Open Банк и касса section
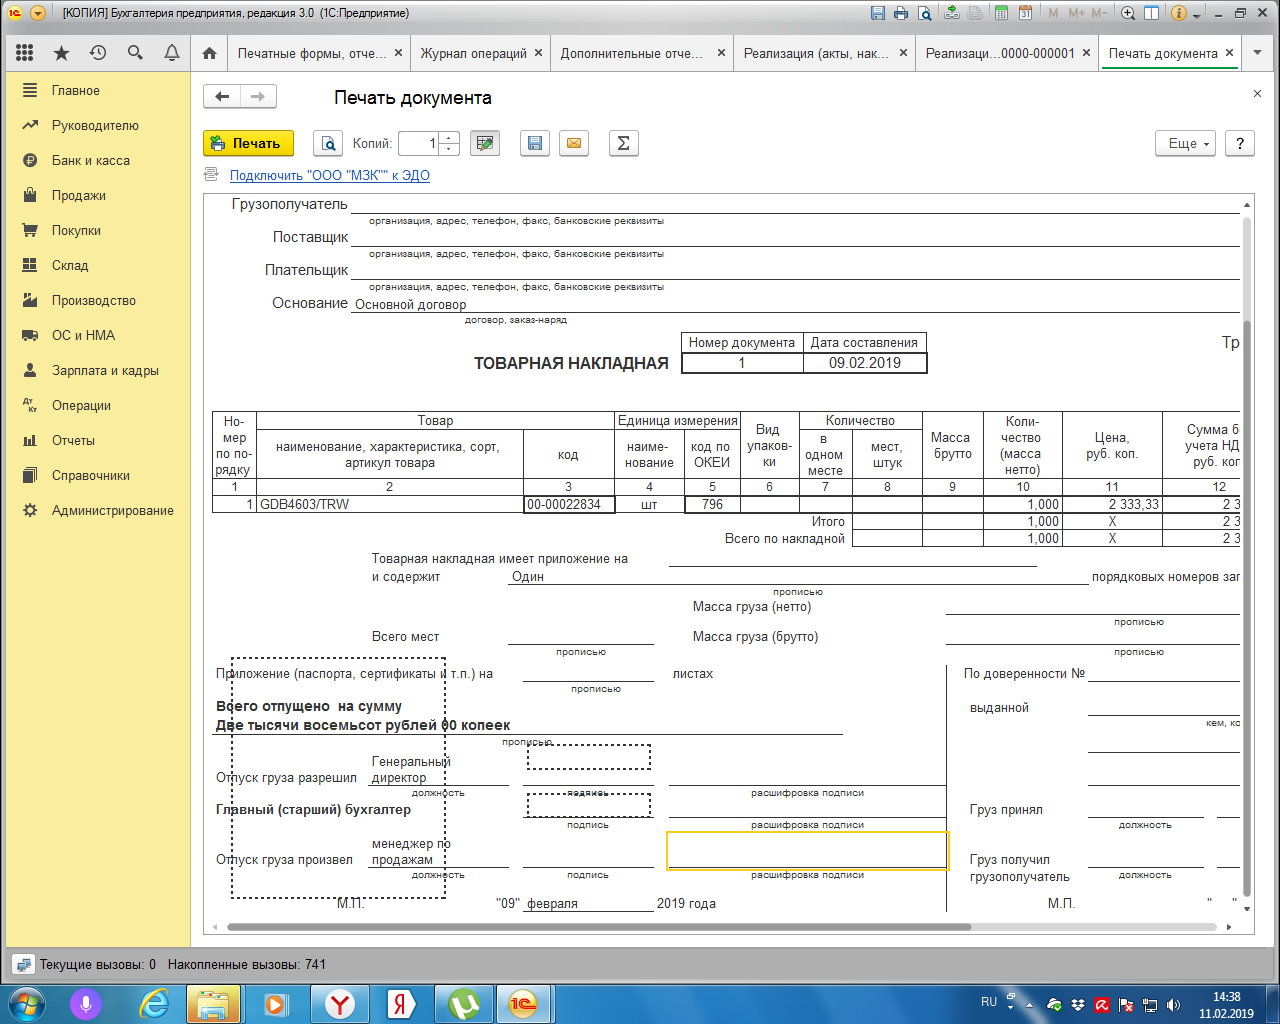Screen dimensions: 1280x1024 point(90,160)
